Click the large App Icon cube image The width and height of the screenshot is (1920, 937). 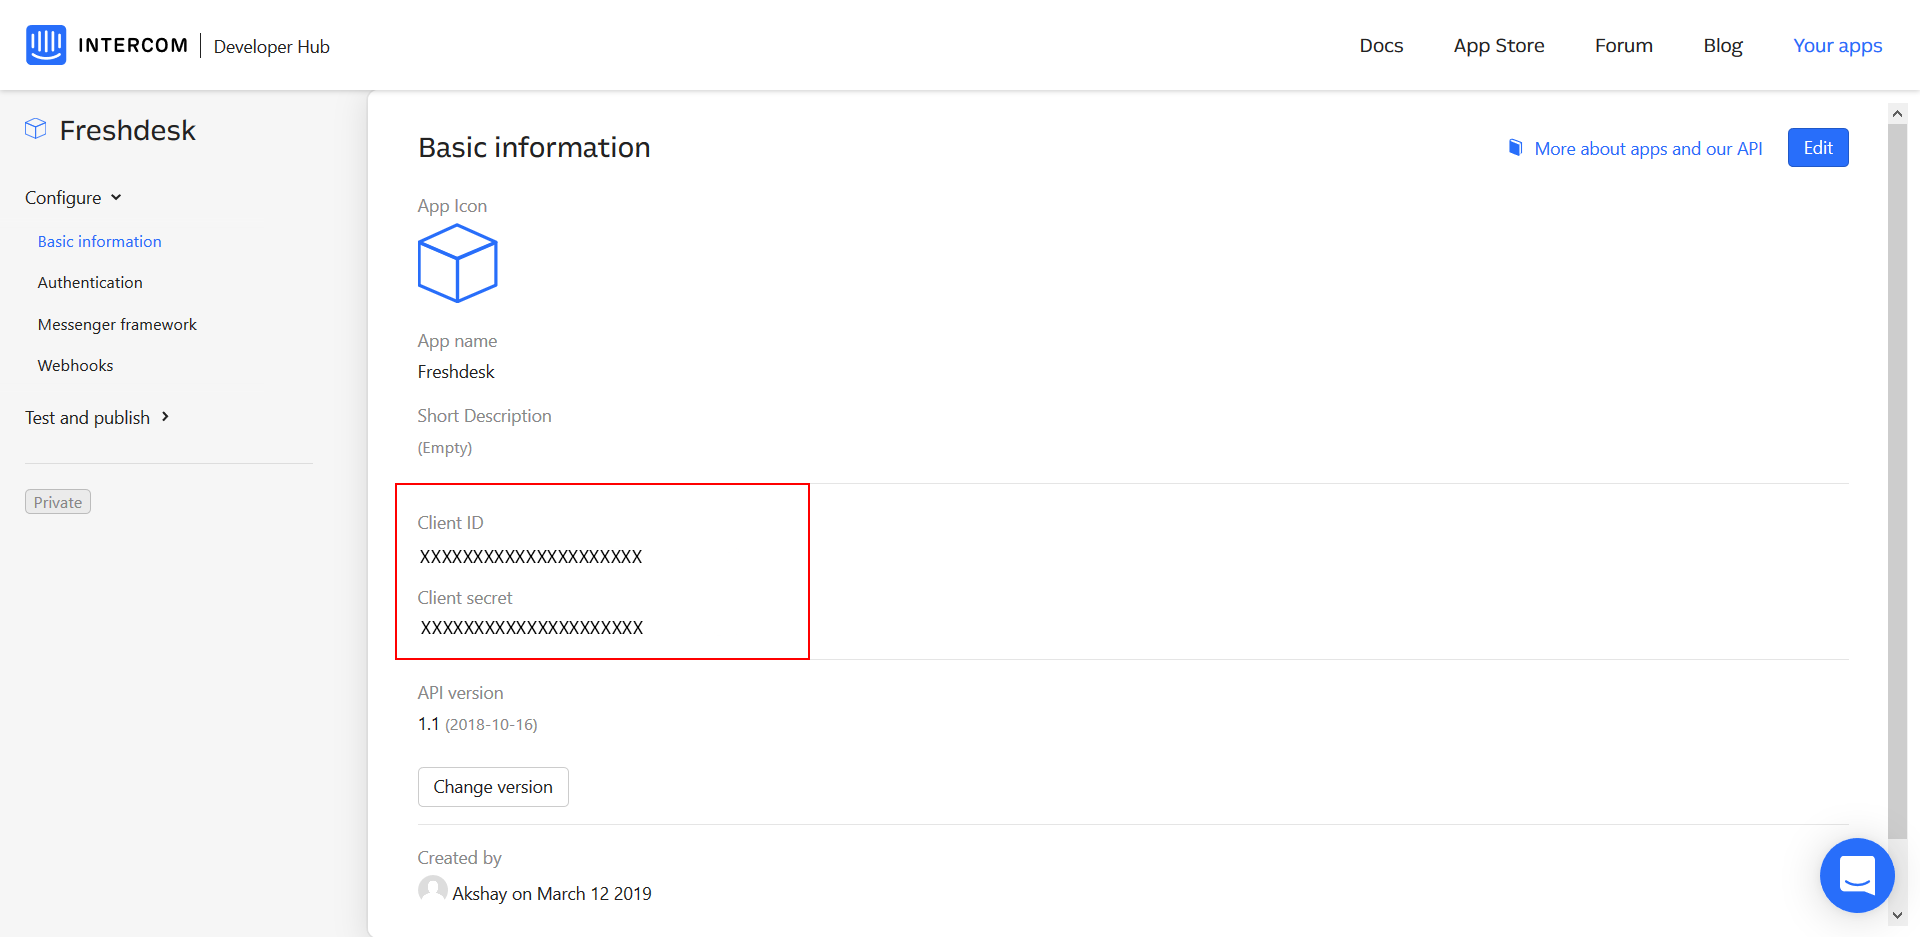coord(457,263)
